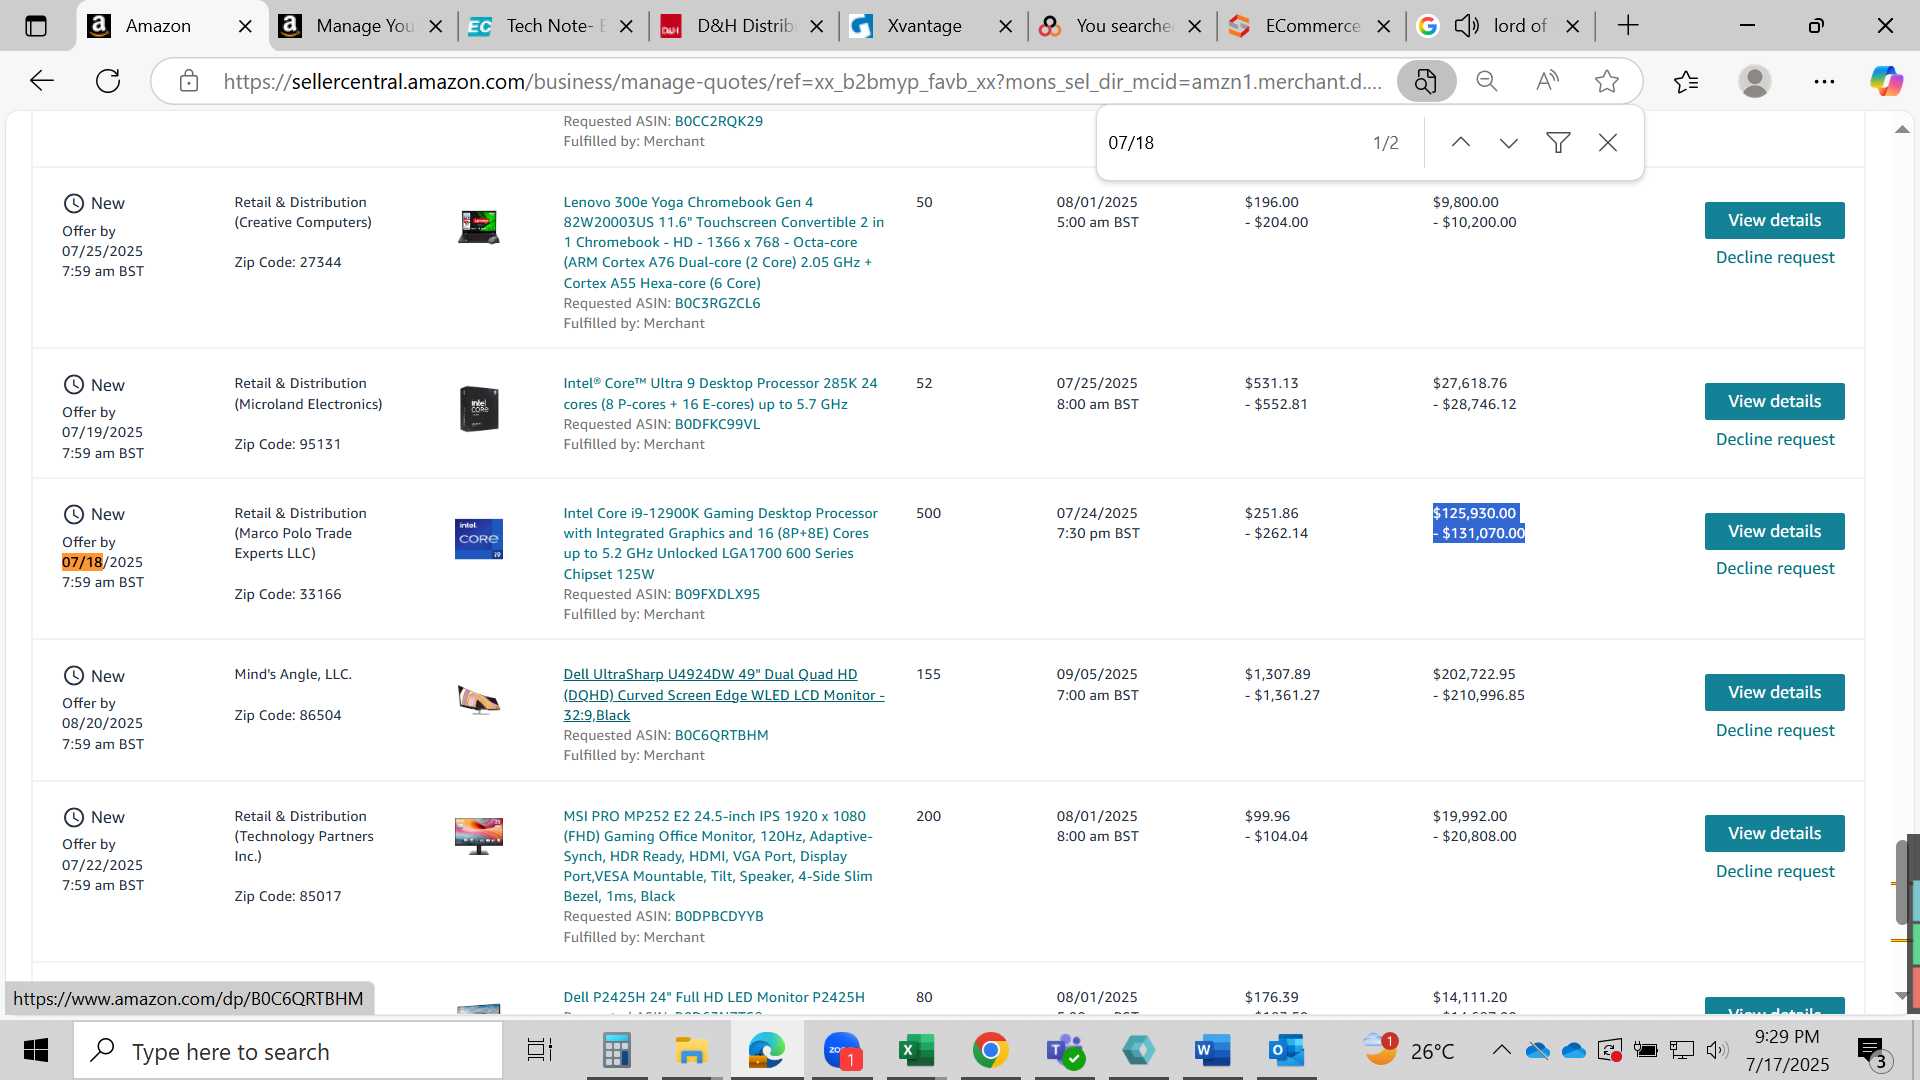Open Settings and more menu

tap(1824, 81)
